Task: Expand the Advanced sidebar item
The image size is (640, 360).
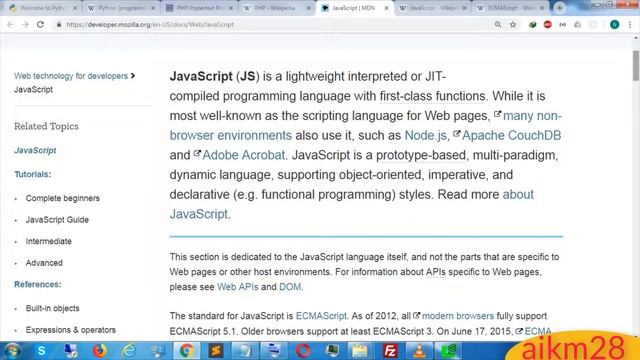Action: pyautogui.click(x=44, y=263)
